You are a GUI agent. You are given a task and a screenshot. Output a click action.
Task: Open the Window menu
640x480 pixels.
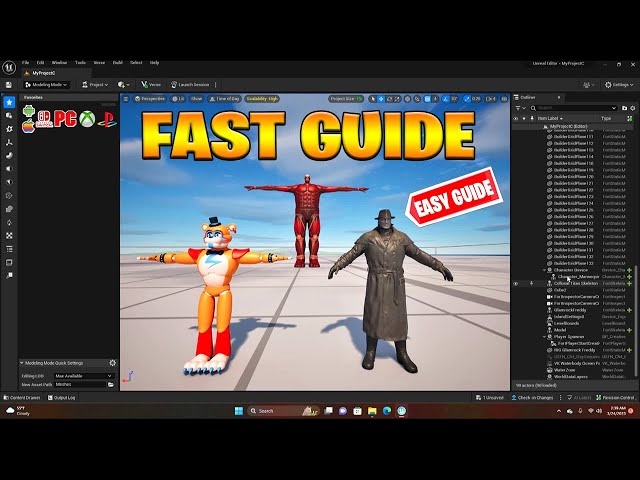pos(59,63)
